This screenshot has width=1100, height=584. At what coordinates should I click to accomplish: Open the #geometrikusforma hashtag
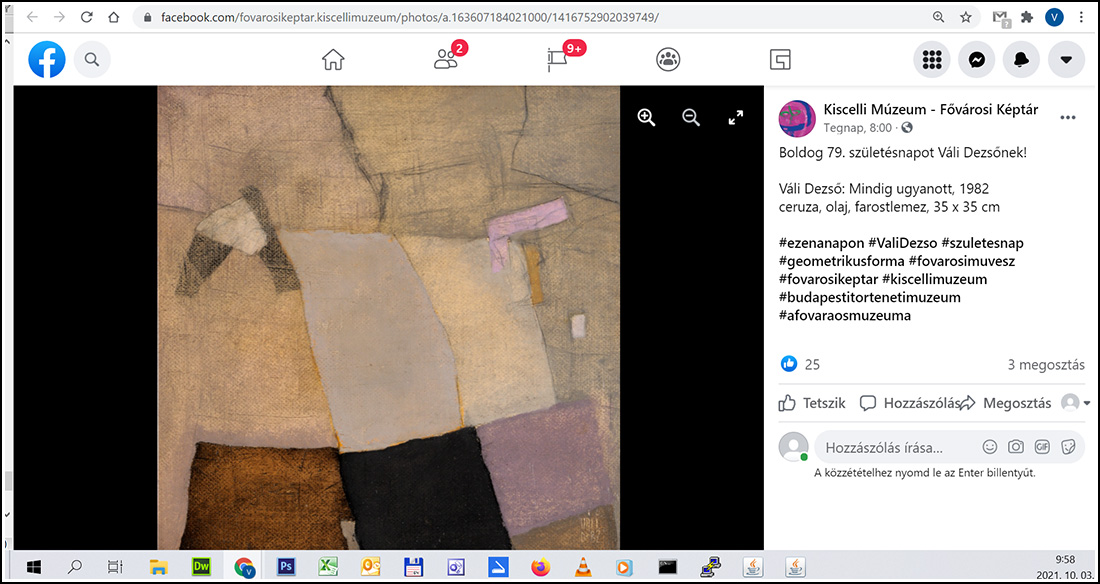click(x=841, y=261)
